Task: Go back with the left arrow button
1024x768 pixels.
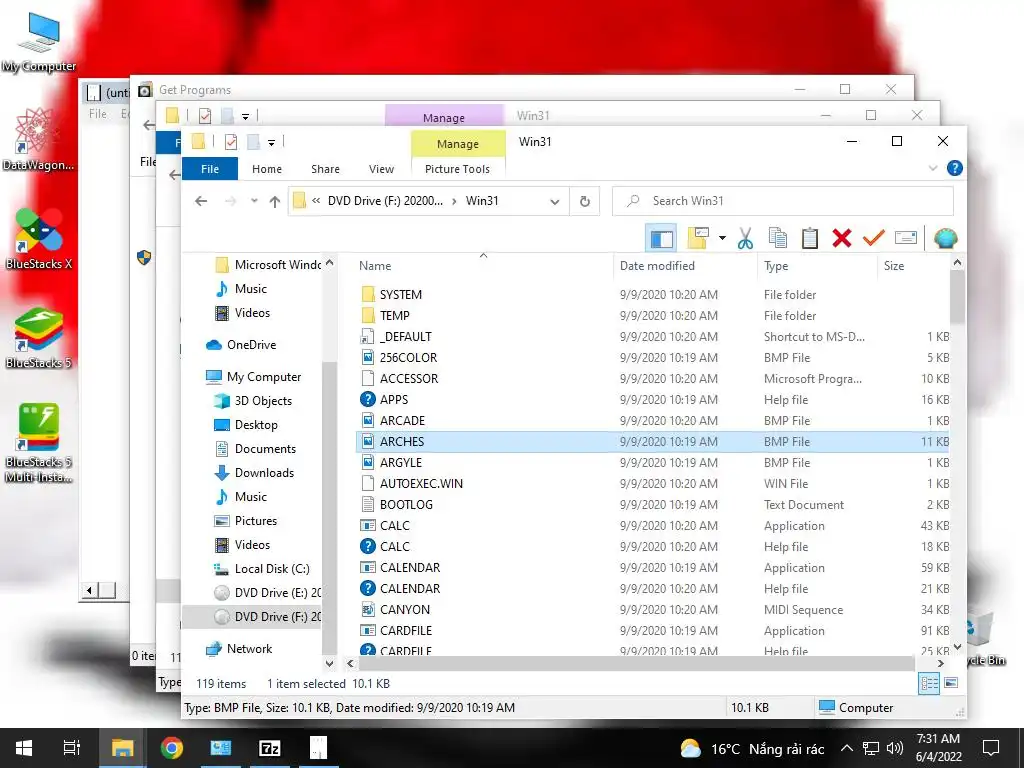Action: [201, 201]
